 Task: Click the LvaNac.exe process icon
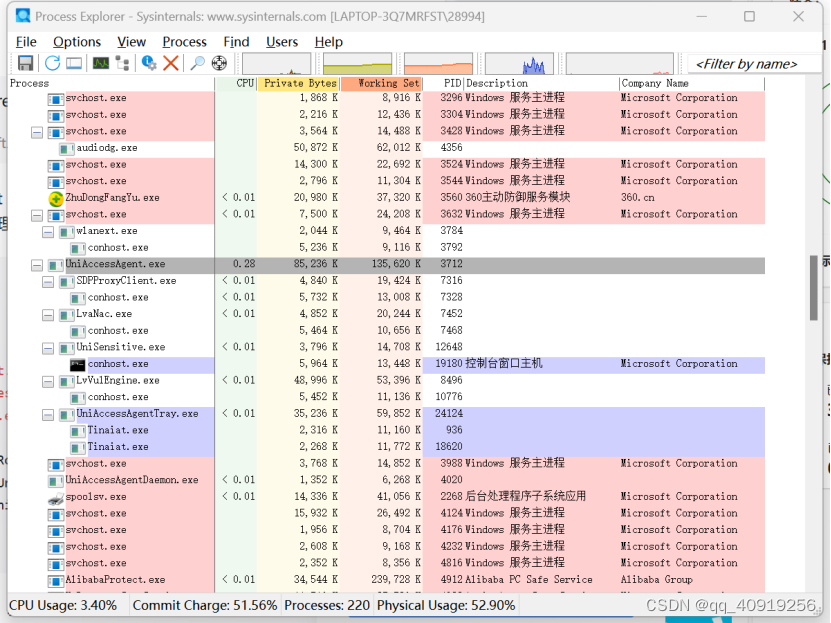pos(67,315)
